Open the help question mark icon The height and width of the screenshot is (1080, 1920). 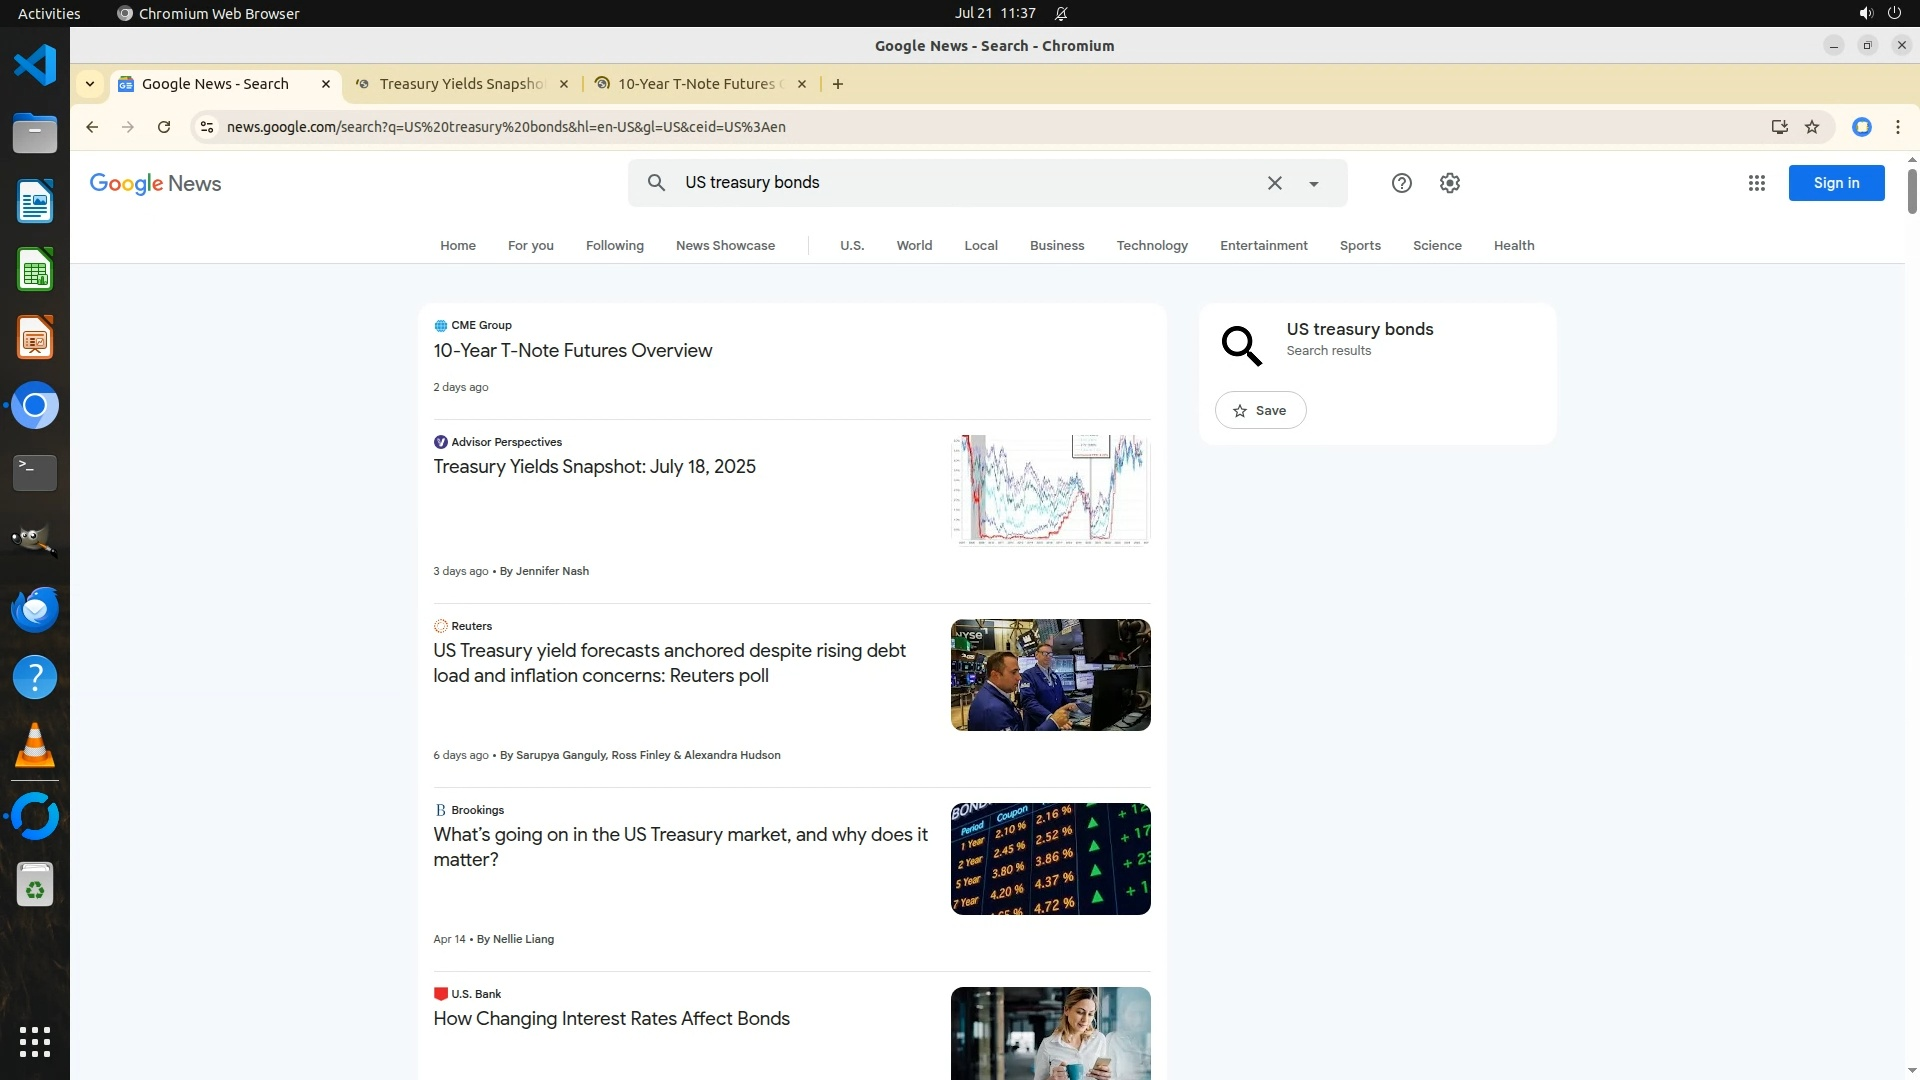1401,183
